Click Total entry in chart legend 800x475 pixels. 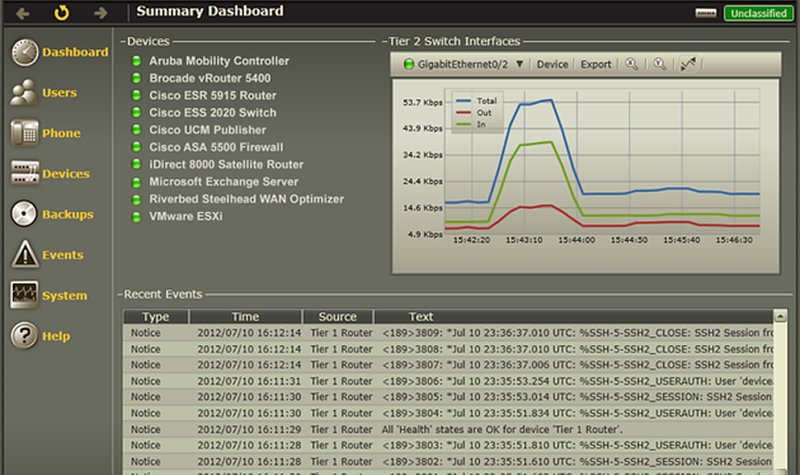tap(477, 101)
